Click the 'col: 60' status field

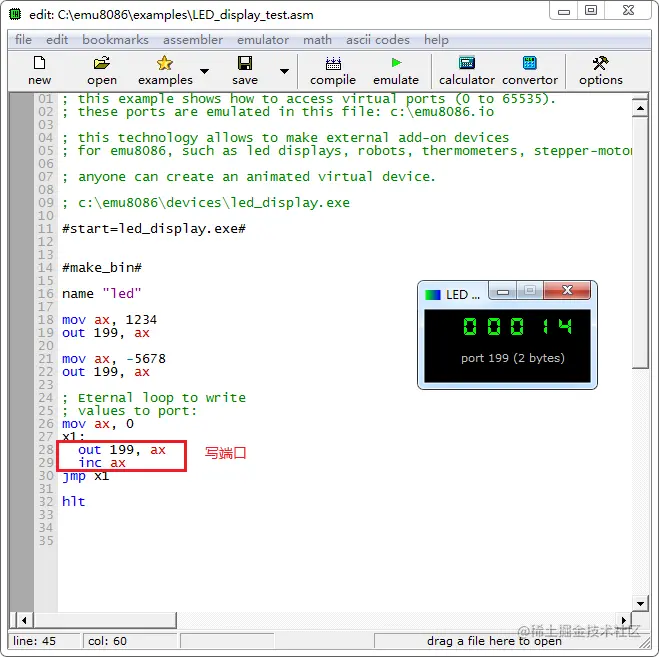pos(129,641)
